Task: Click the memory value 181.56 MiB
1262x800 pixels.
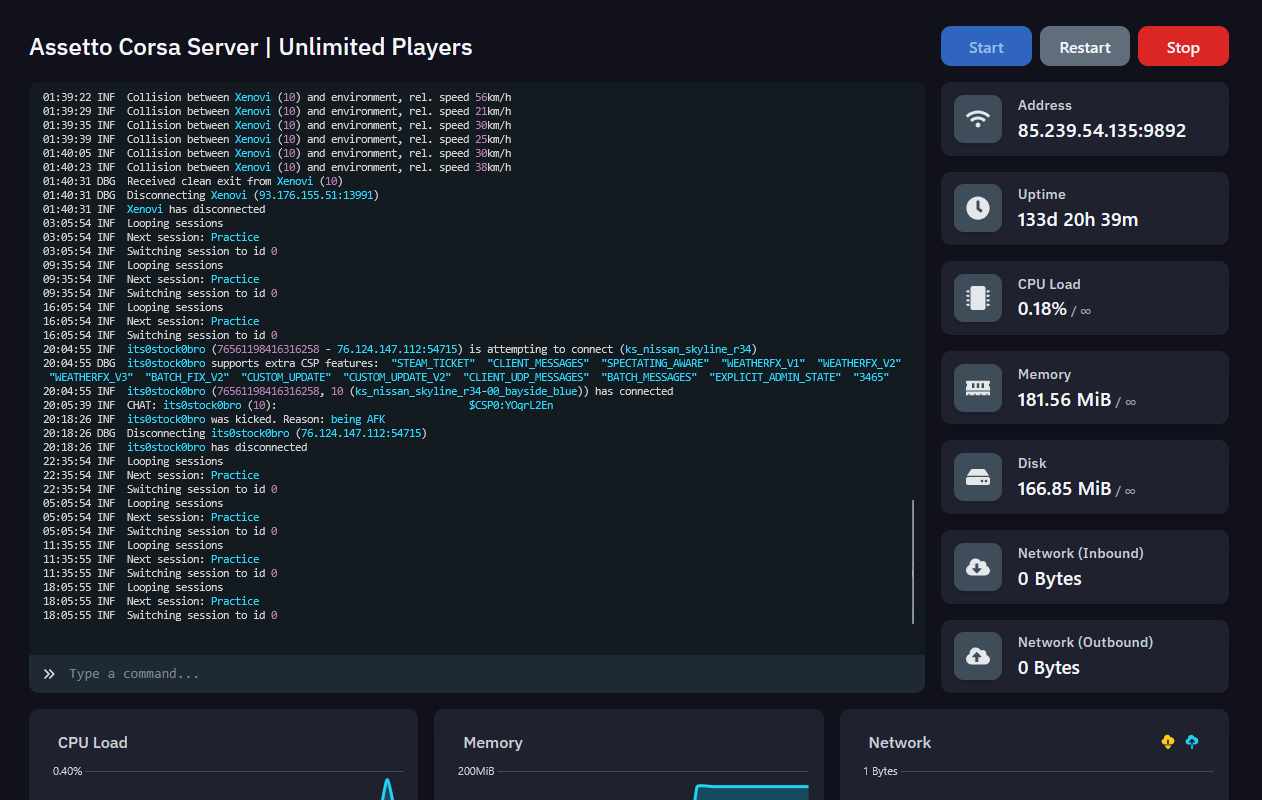Action: 1064,399
